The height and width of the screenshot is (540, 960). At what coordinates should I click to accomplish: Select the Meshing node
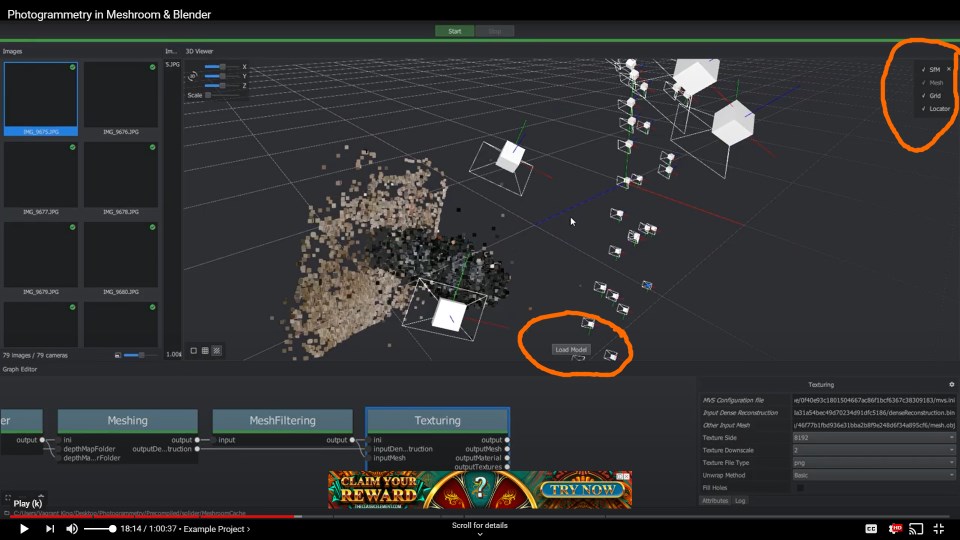tap(127, 421)
